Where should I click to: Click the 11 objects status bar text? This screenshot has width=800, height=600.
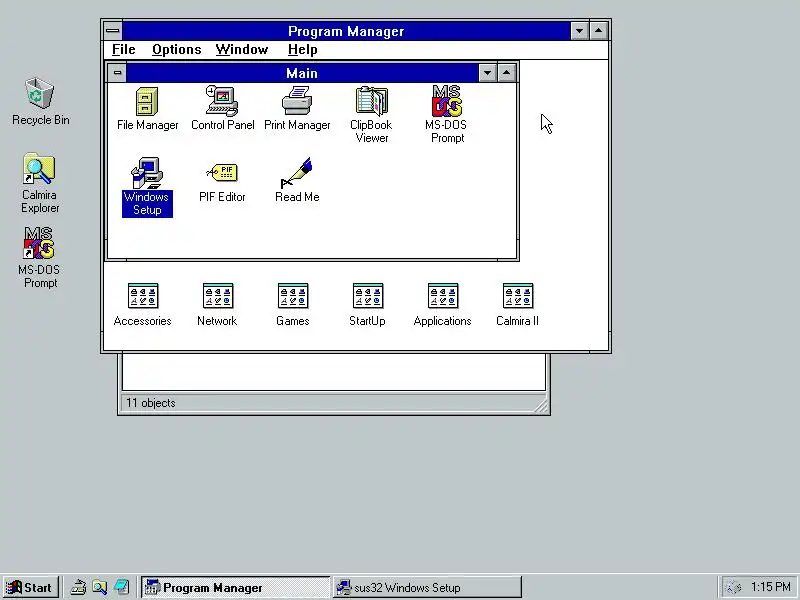[151, 403]
